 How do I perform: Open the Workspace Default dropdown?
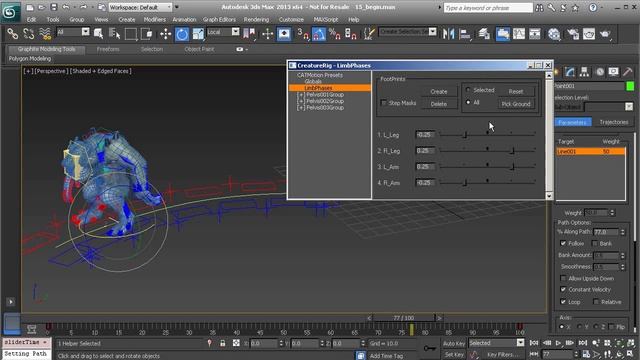click(x=140, y=7)
